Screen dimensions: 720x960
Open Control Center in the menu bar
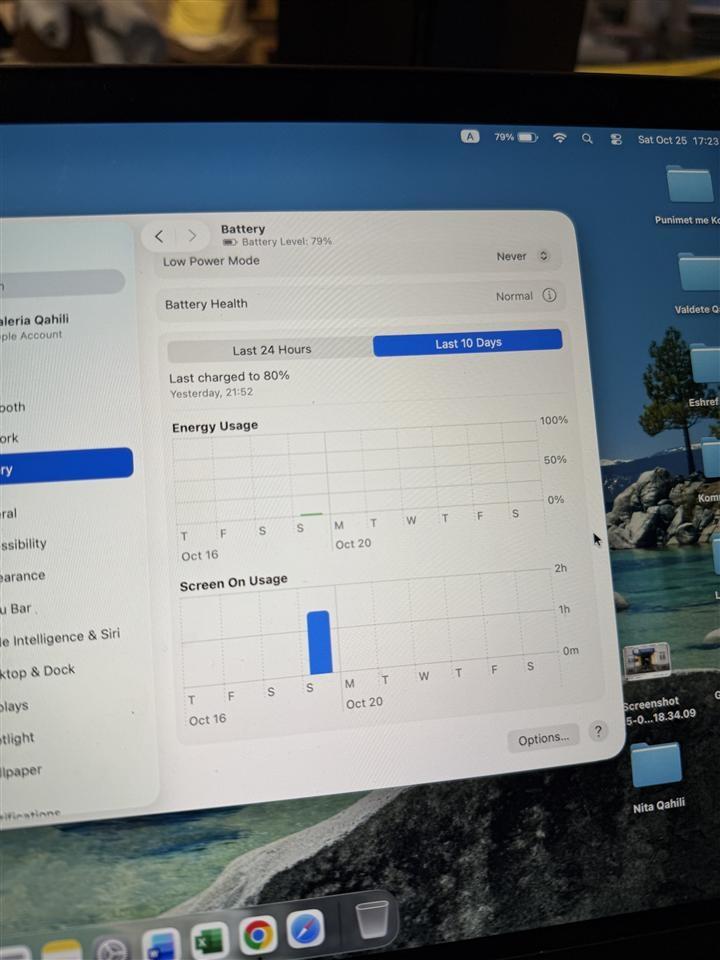pyautogui.click(x=616, y=139)
